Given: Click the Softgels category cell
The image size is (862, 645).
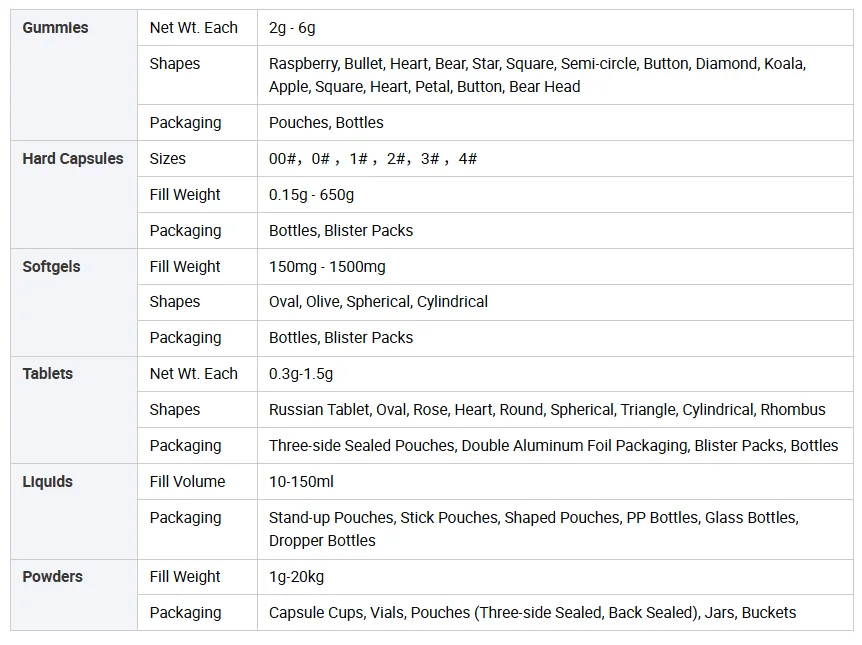Looking at the screenshot, I should tap(74, 302).
